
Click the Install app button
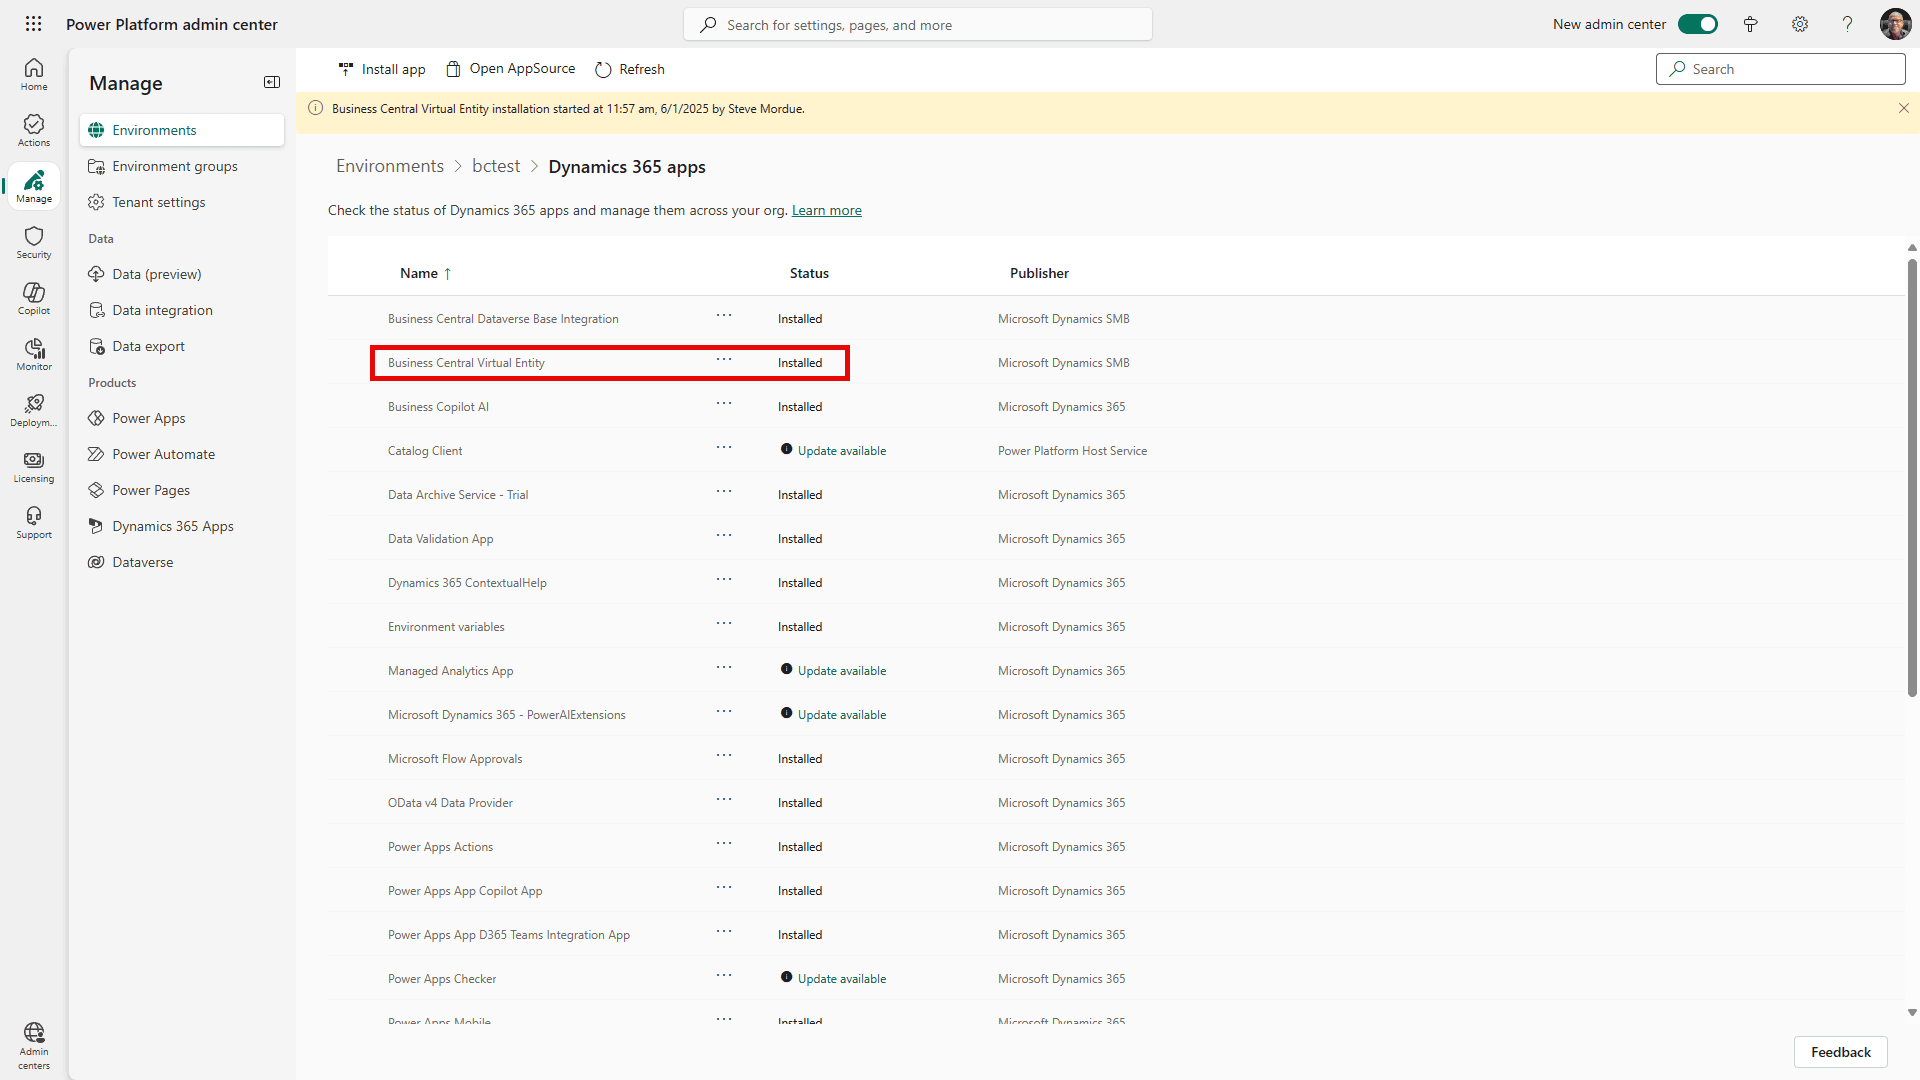pyautogui.click(x=382, y=69)
